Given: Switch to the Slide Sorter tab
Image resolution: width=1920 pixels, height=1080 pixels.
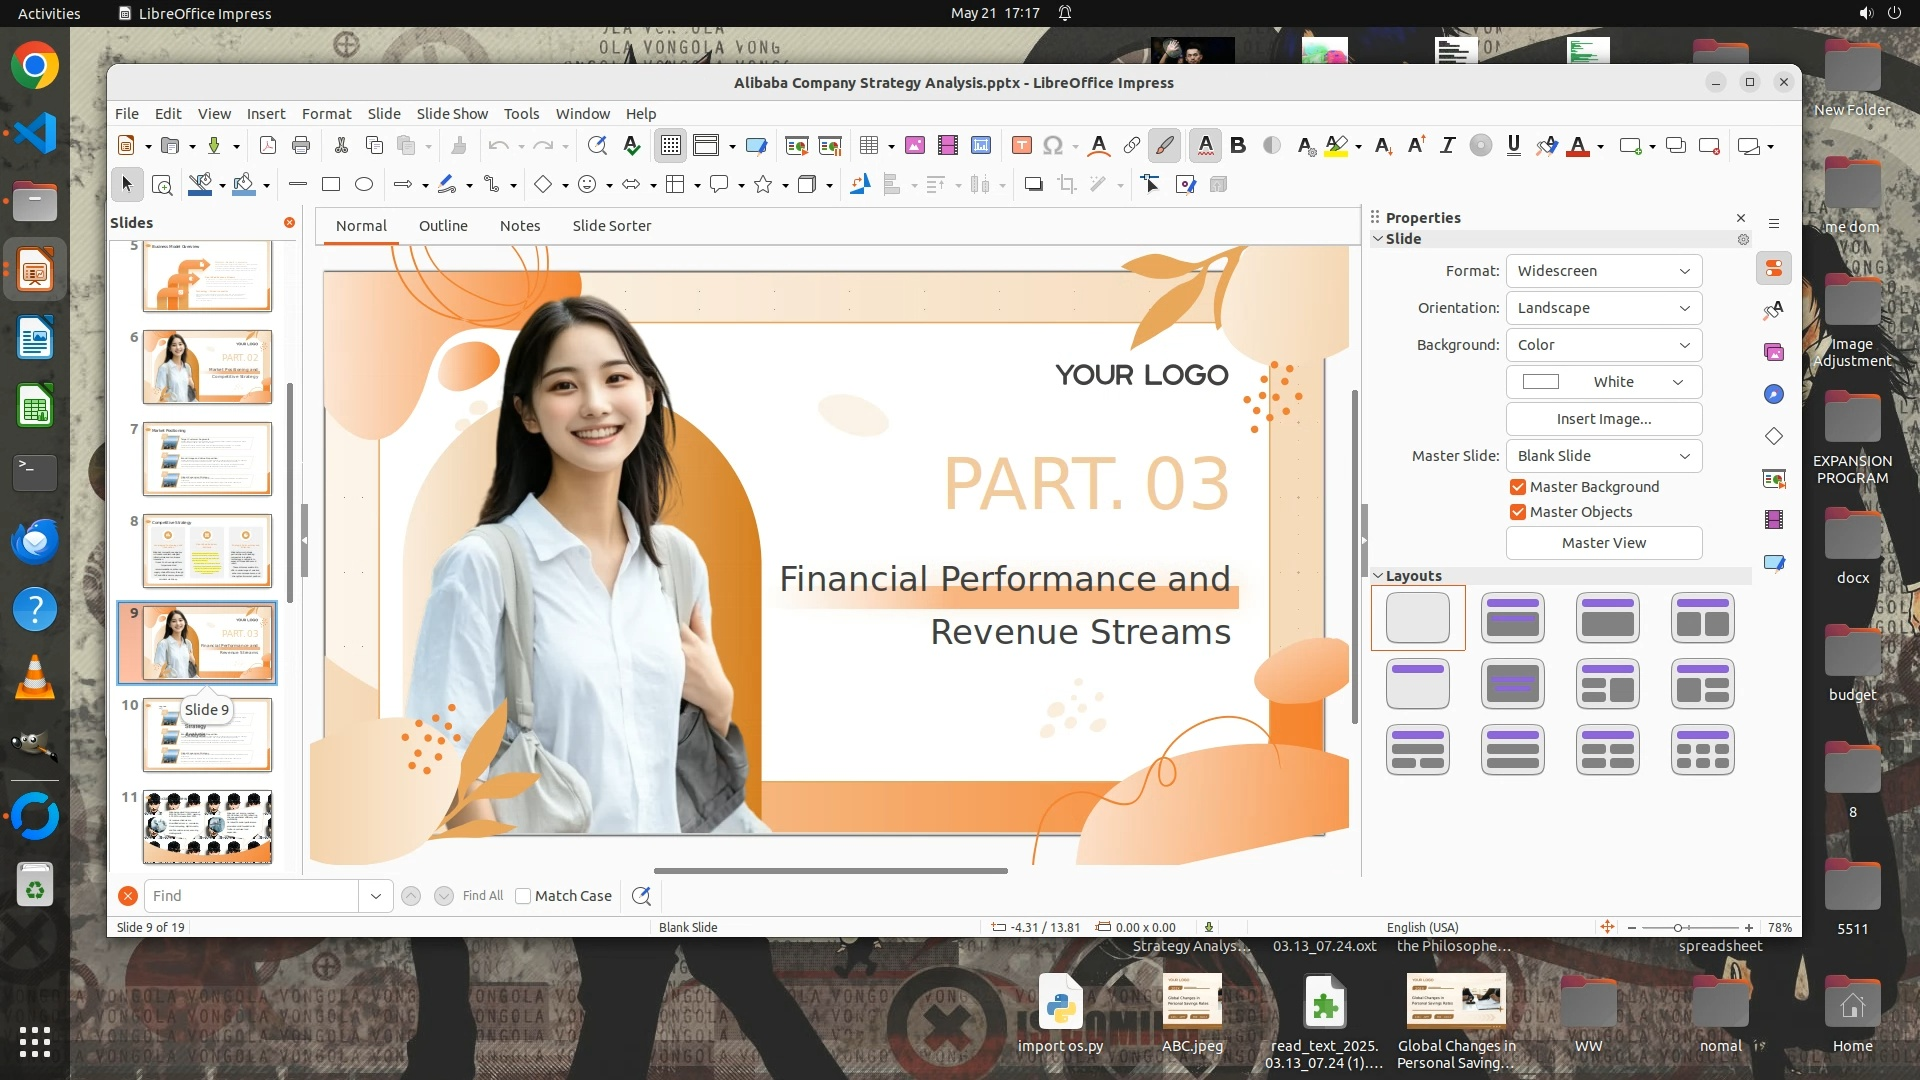Looking at the screenshot, I should tap(611, 226).
